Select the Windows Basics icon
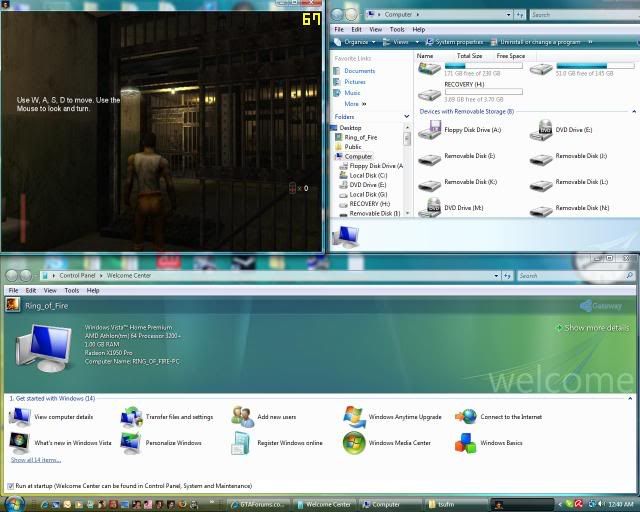The width and height of the screenshot is (640, 512). coord(466,442)
